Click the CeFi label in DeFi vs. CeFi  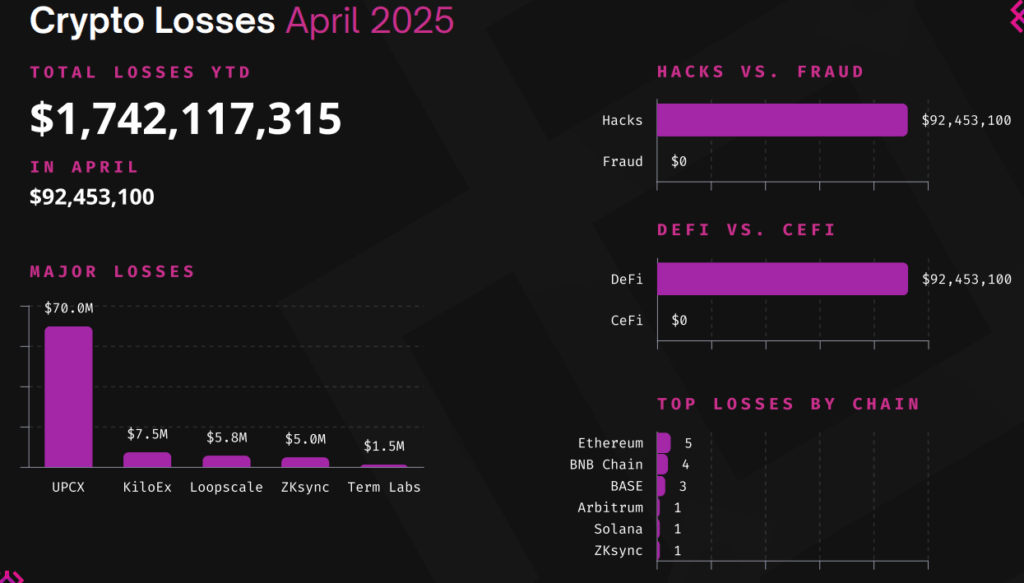tap(626, 320)
